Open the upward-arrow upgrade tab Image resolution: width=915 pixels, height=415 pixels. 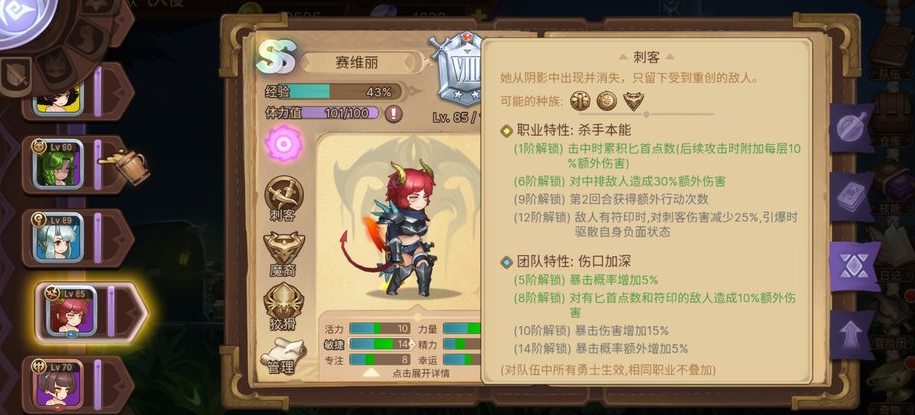pyautogui.click(x=851, y=335)
